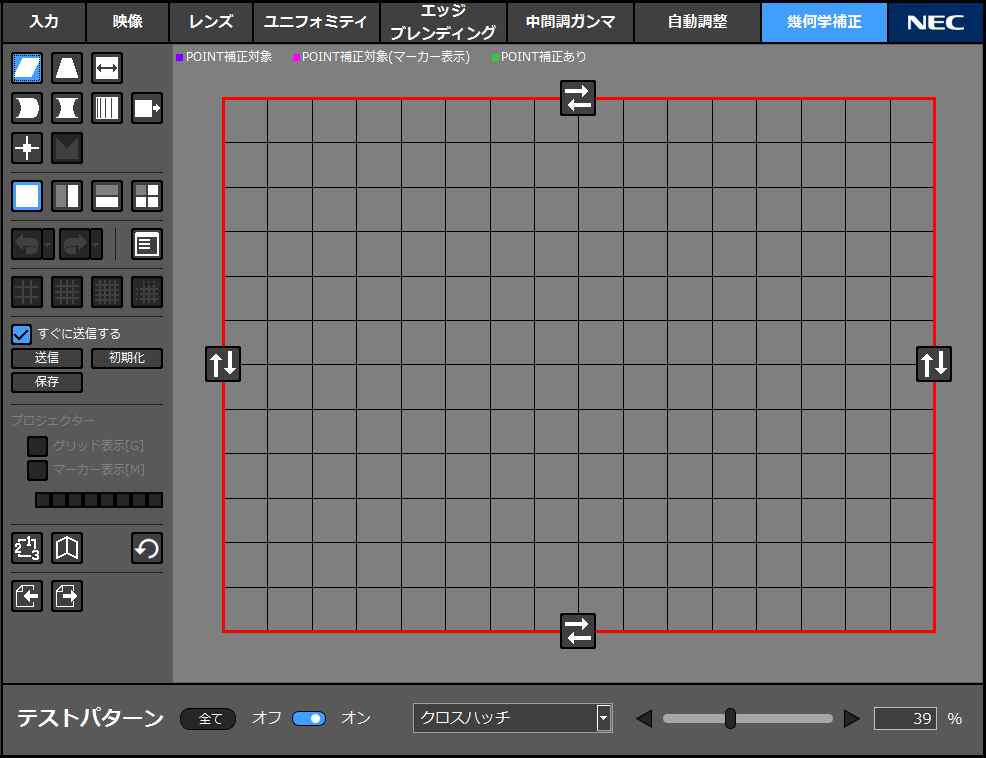Viewport: 986px width, 758px height.
Task: Click the 保存 button
Action: pyautogui.click(x=47, y=382)
